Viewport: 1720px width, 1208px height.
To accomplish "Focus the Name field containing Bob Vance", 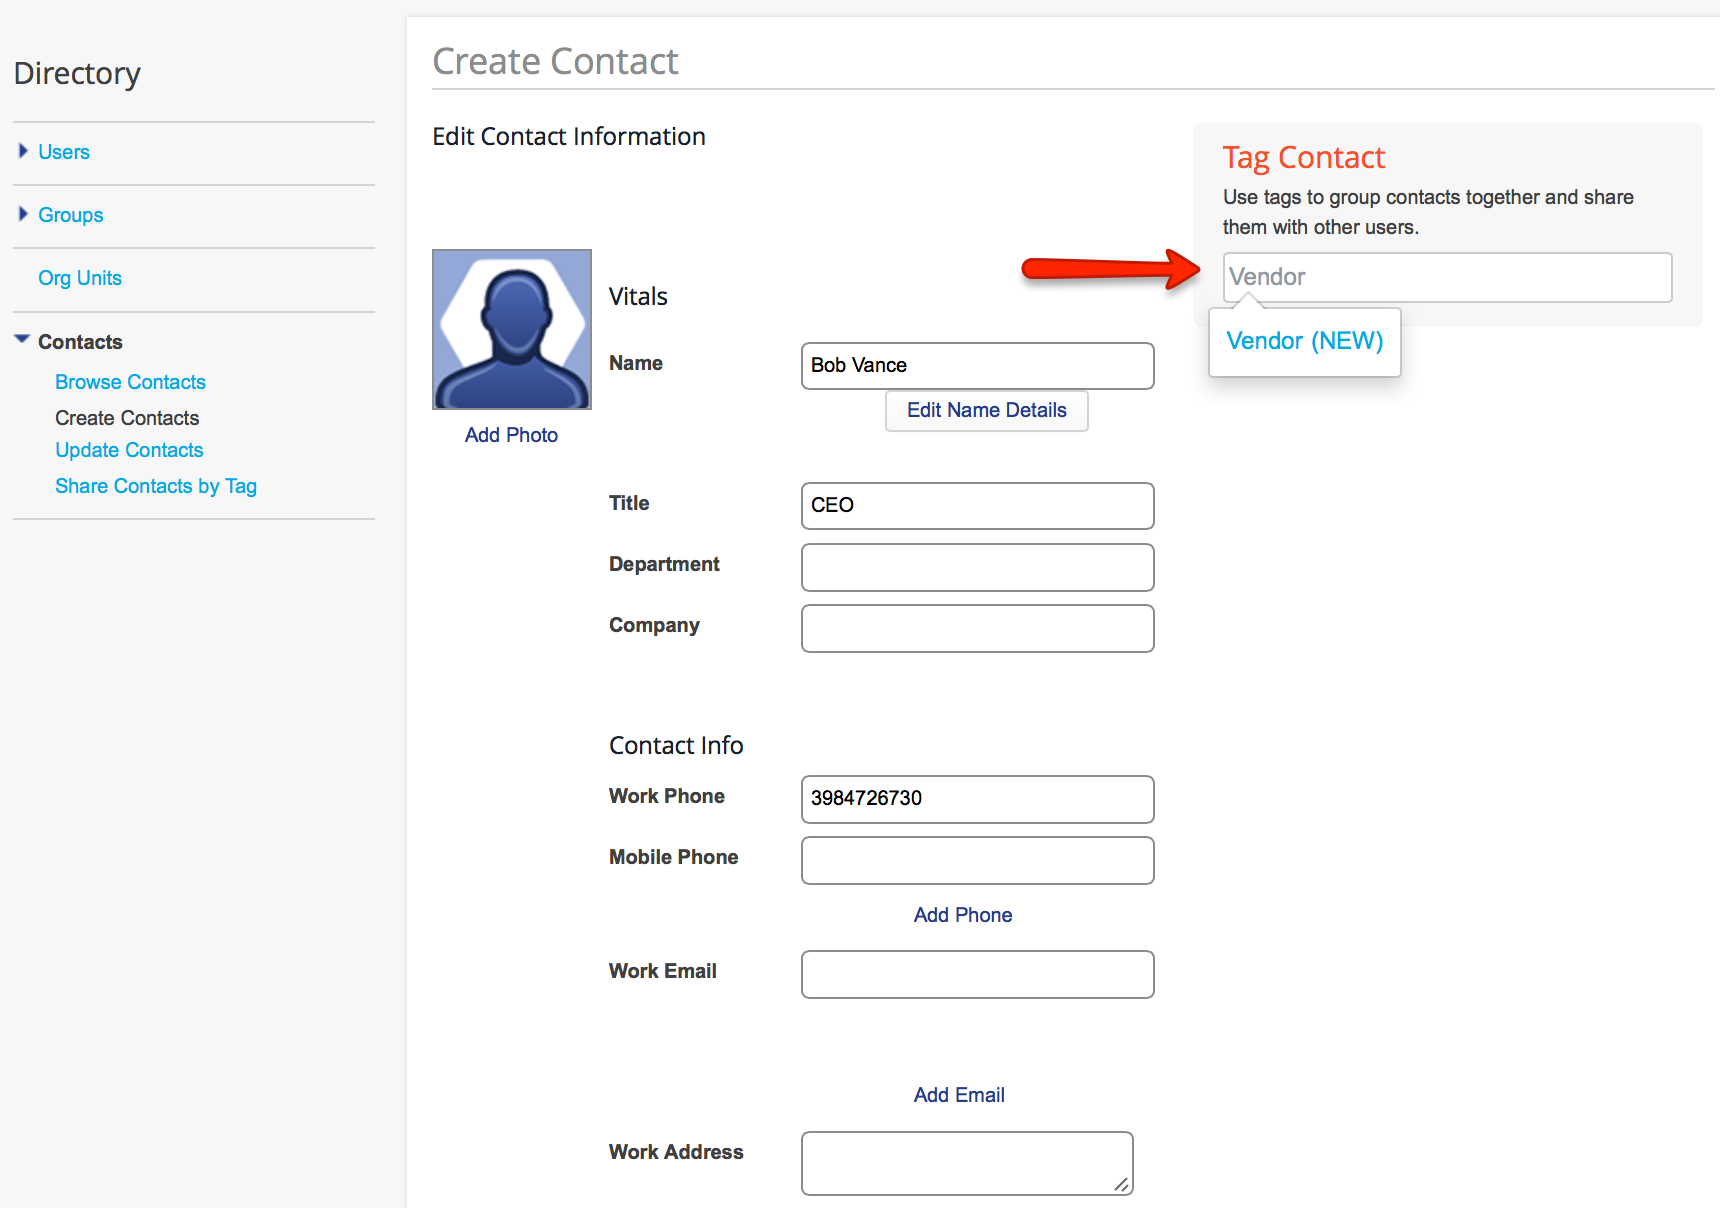I will pyautogui.click(x=978, y=366).
